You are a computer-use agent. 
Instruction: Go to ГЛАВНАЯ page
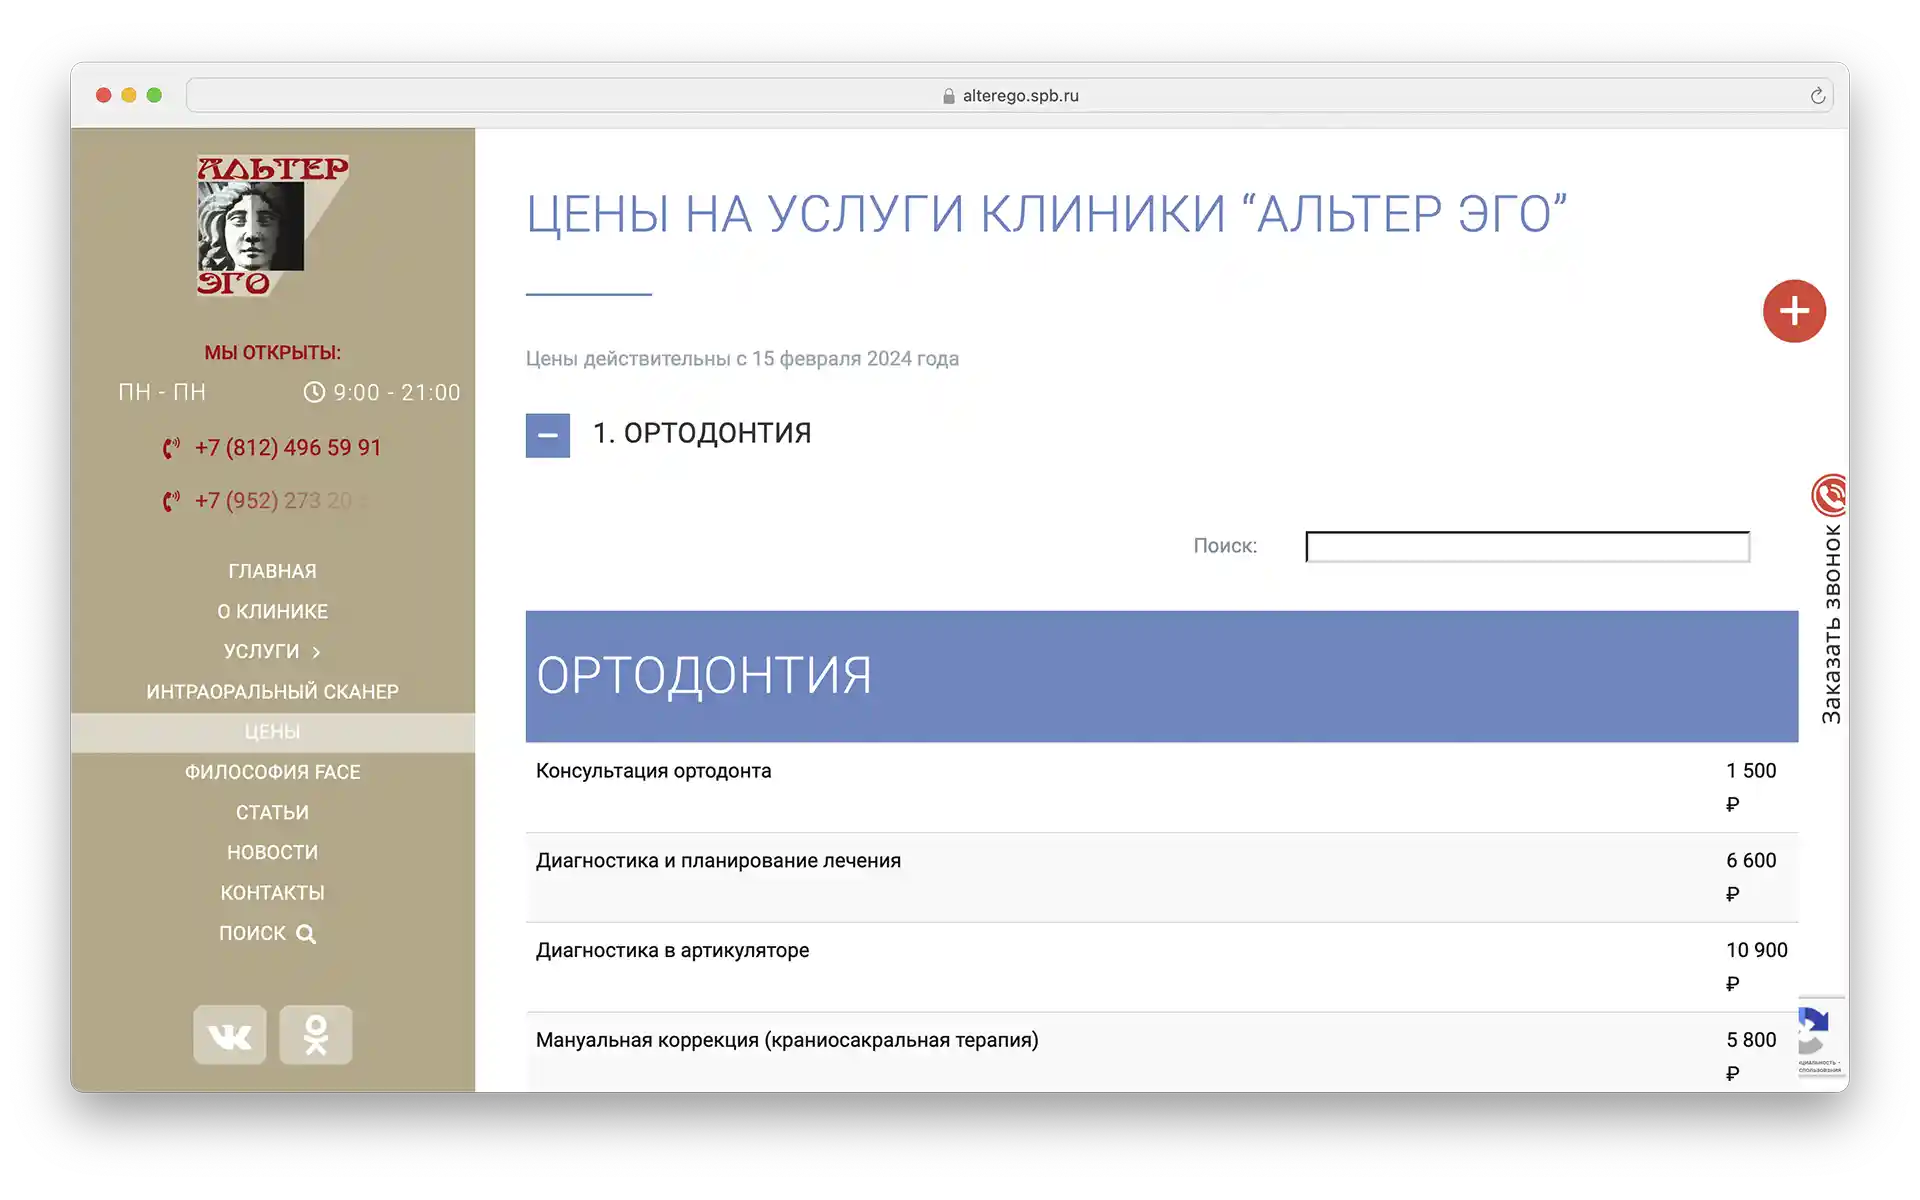[272, 571]
